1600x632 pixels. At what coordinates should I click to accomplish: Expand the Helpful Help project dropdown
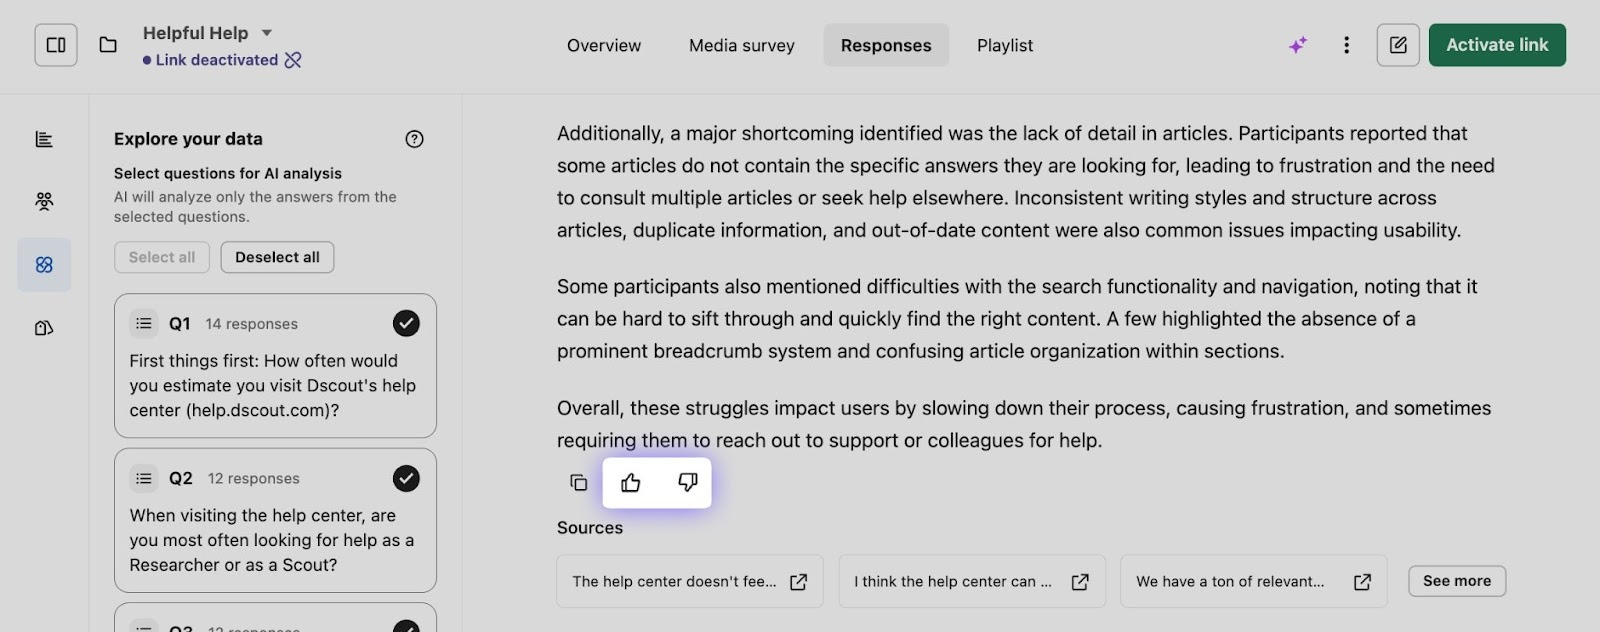coord(267,33)
